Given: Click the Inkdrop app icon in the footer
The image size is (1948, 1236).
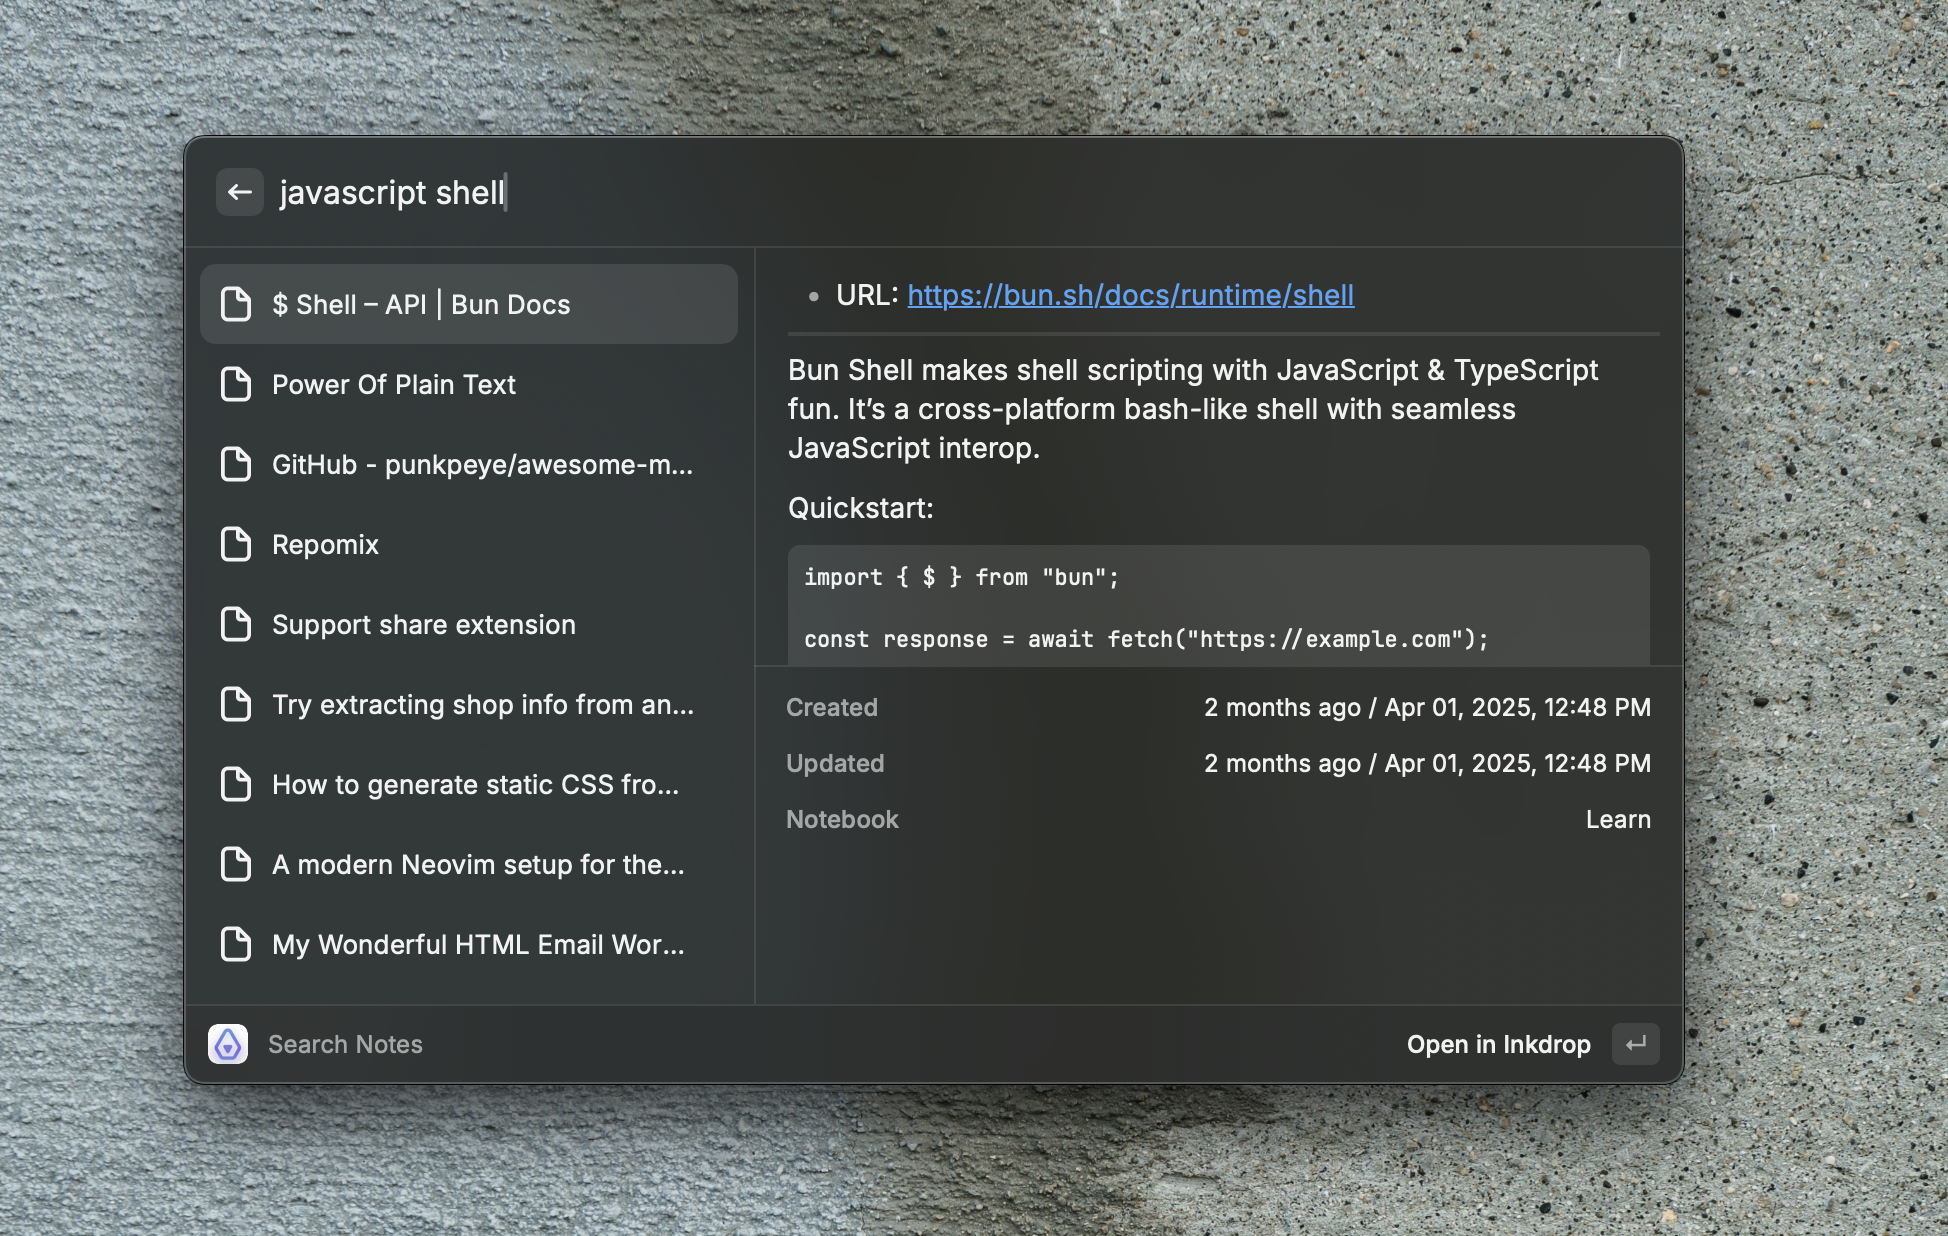Looking at the screenshot, I should (228, 1044).
